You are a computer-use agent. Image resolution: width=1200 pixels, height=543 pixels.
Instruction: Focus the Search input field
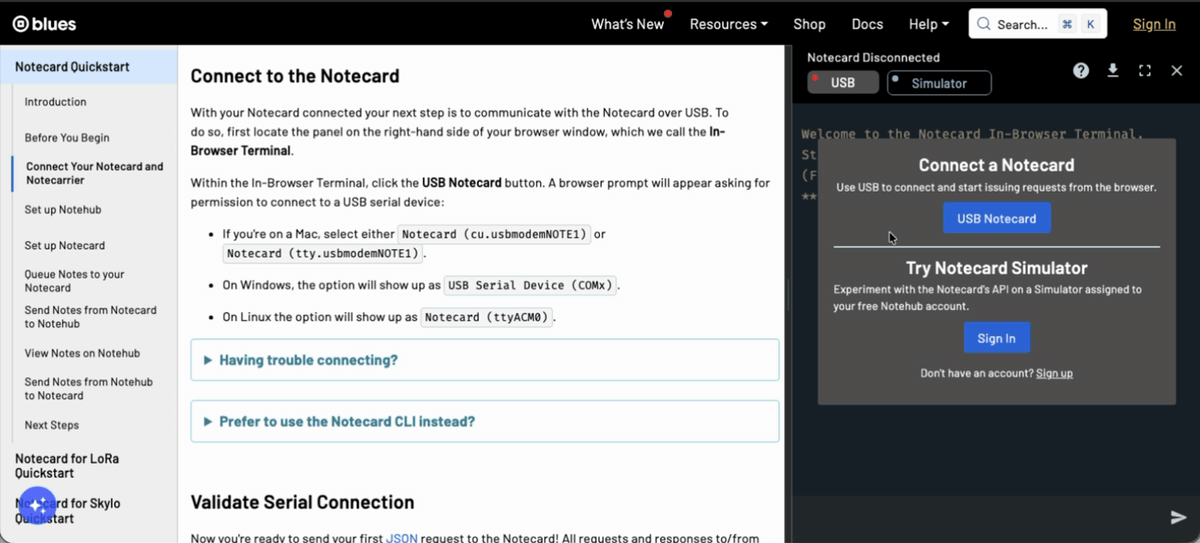[x=1038, y=24]
